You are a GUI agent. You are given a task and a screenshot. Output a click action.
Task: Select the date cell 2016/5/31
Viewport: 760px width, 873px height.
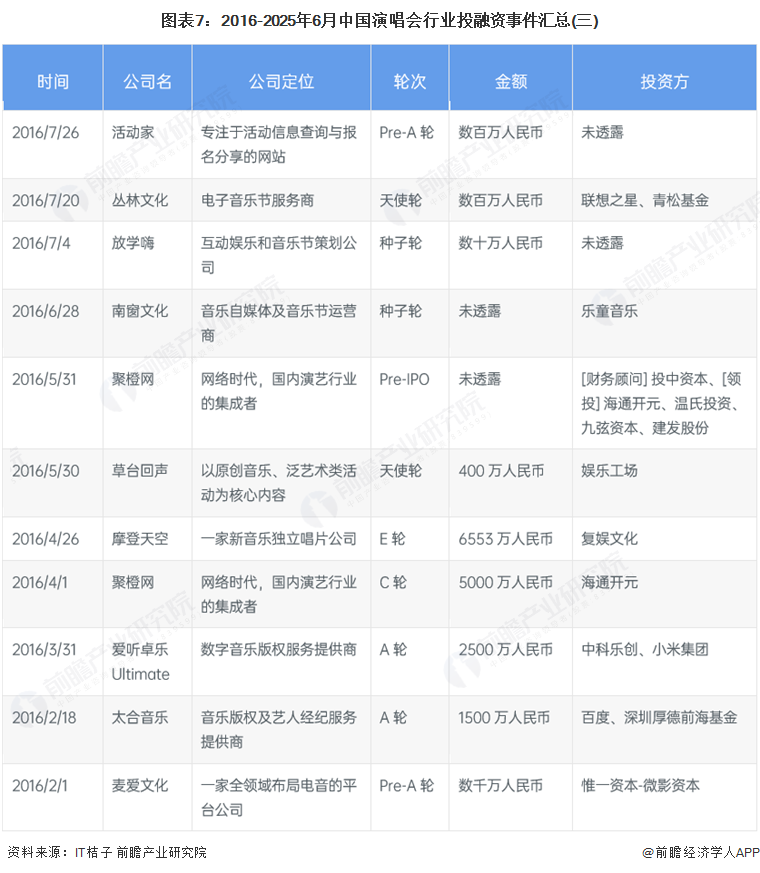tap(44, 380)
